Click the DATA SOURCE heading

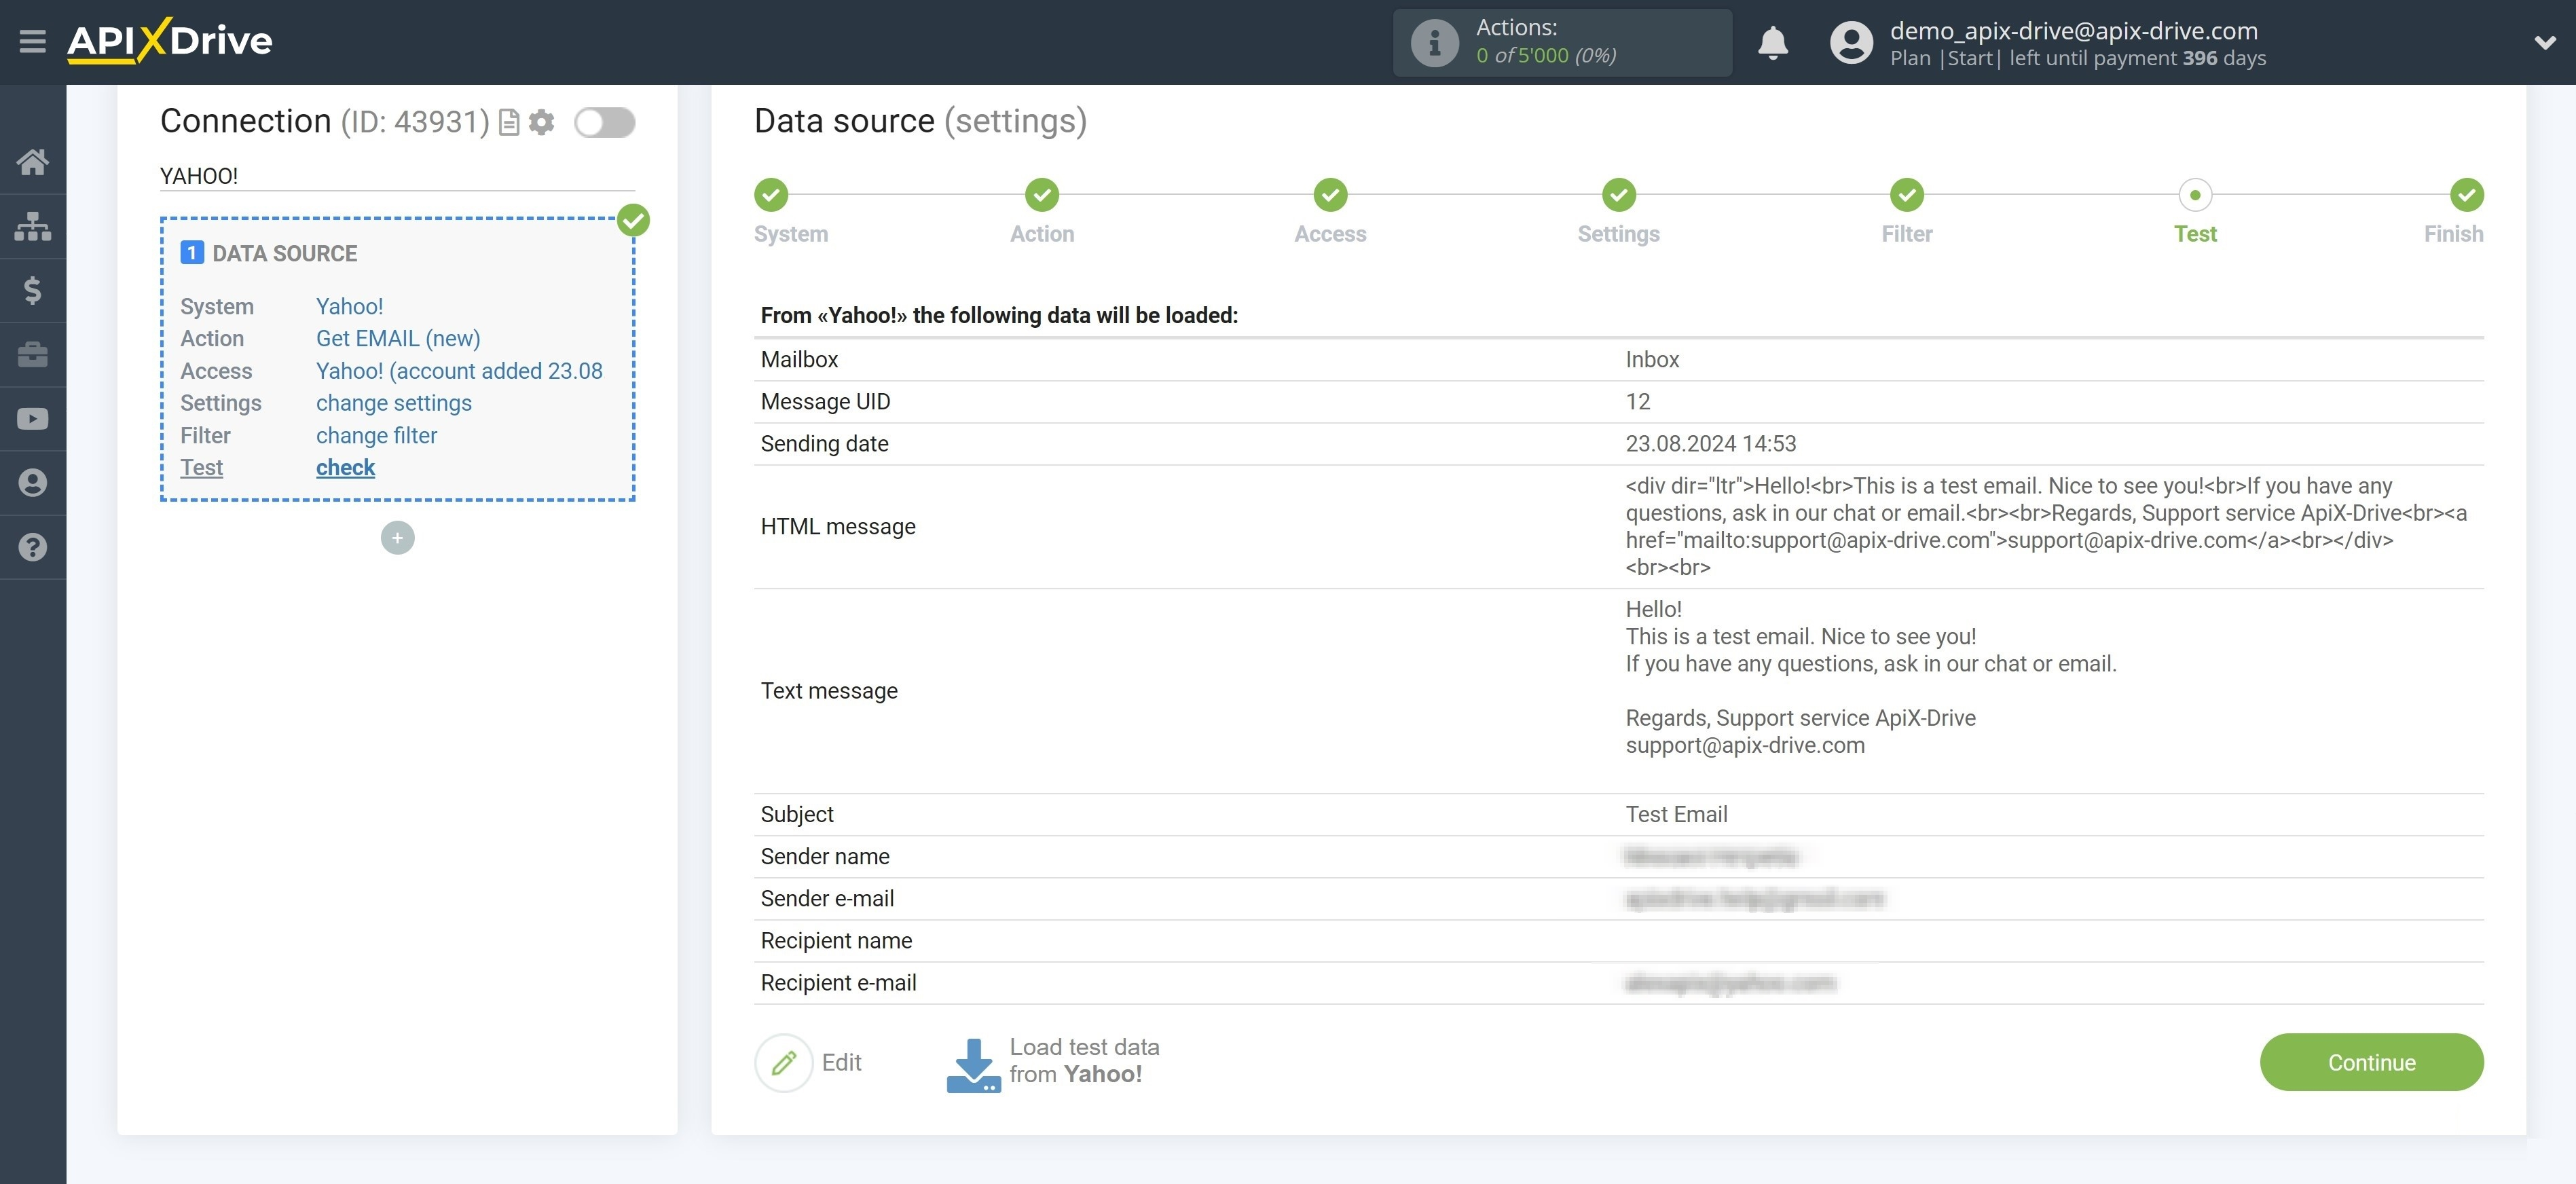click(284, 253)
